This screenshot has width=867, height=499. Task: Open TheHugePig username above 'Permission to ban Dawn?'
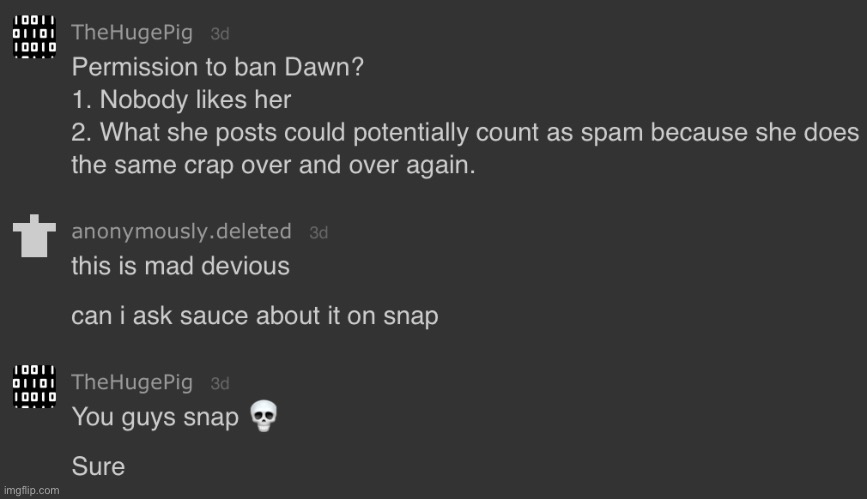[x=132, y=33]
